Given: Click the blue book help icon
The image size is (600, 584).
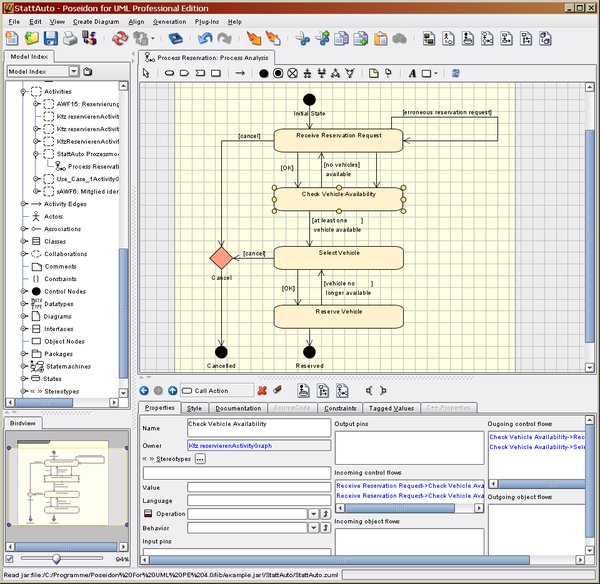Looking at the screenshot, I should pos(176,38).
